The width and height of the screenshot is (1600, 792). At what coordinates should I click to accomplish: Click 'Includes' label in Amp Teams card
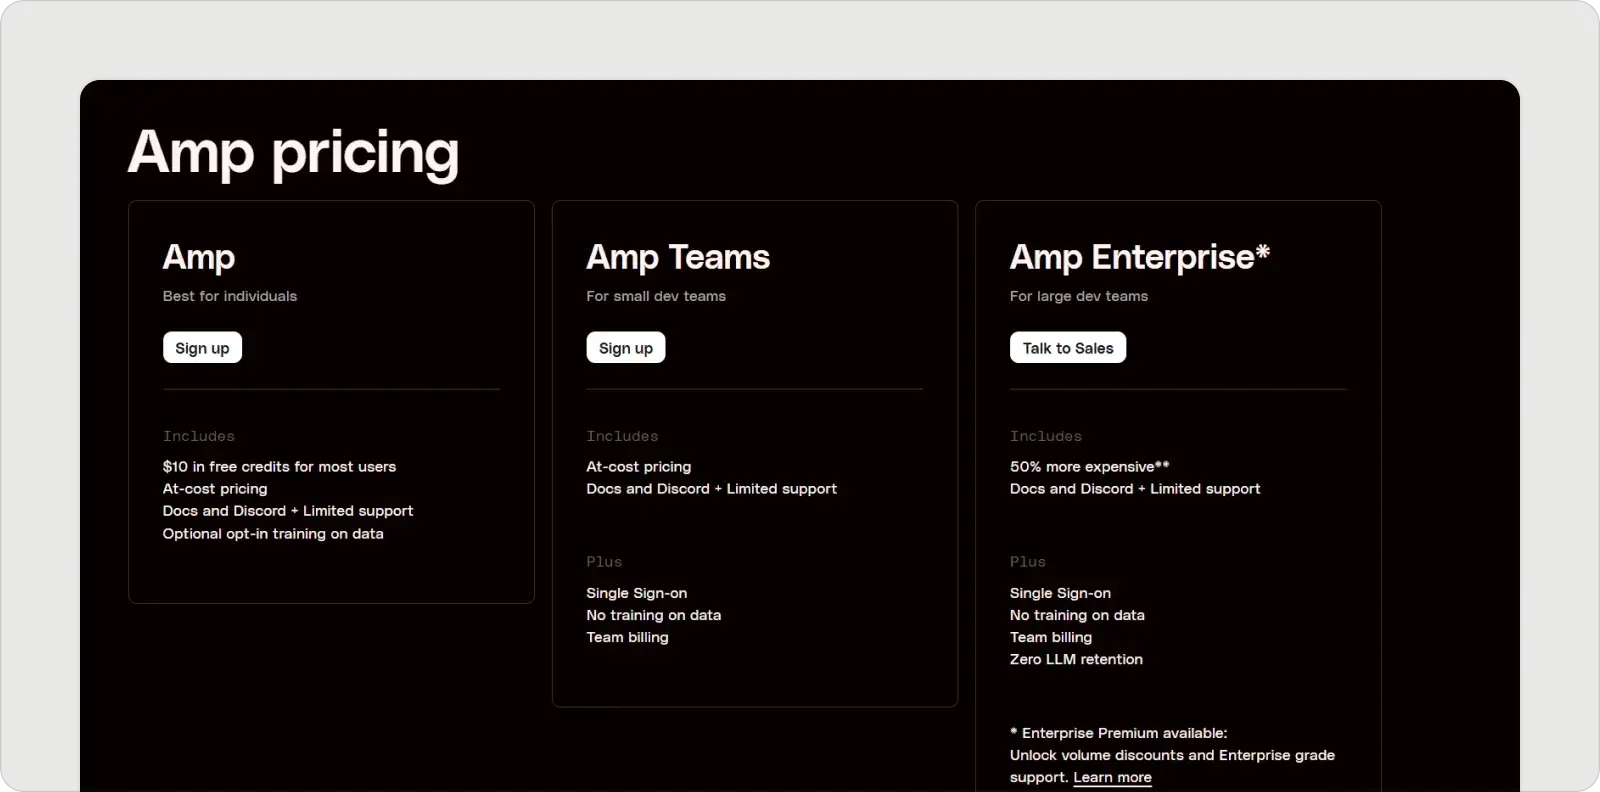click(622, 436)
